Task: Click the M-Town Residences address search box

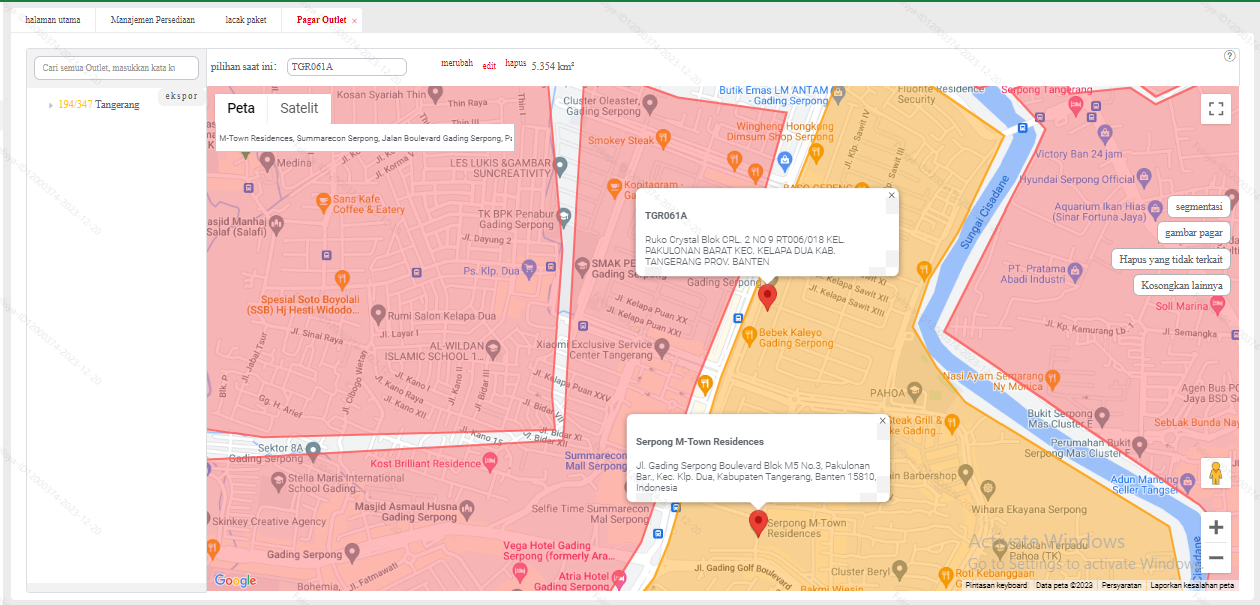Action: pyautogui.click(x=364, y=138)
